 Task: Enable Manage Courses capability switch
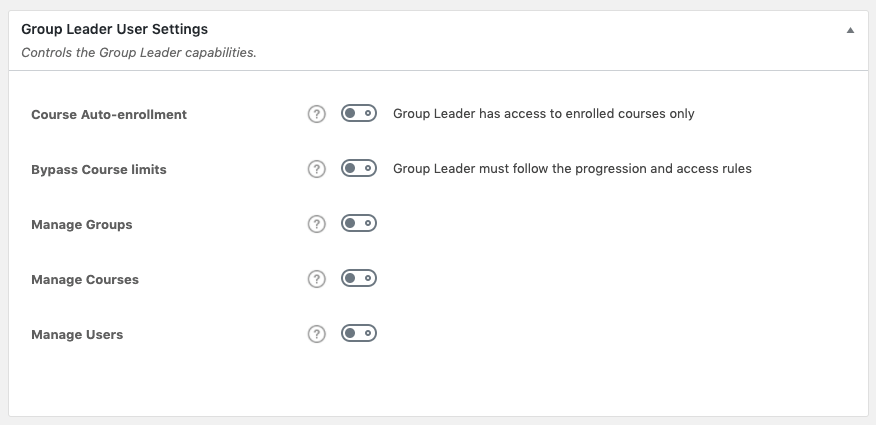pyautogui.click(x=359, y=279)
